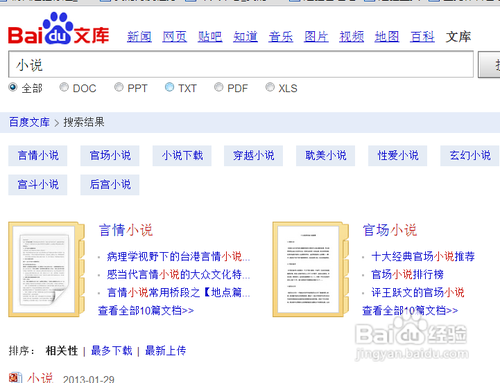Go to the 新闻 navigation link
This screenshot has height=383, width=500.
point(139,37)
